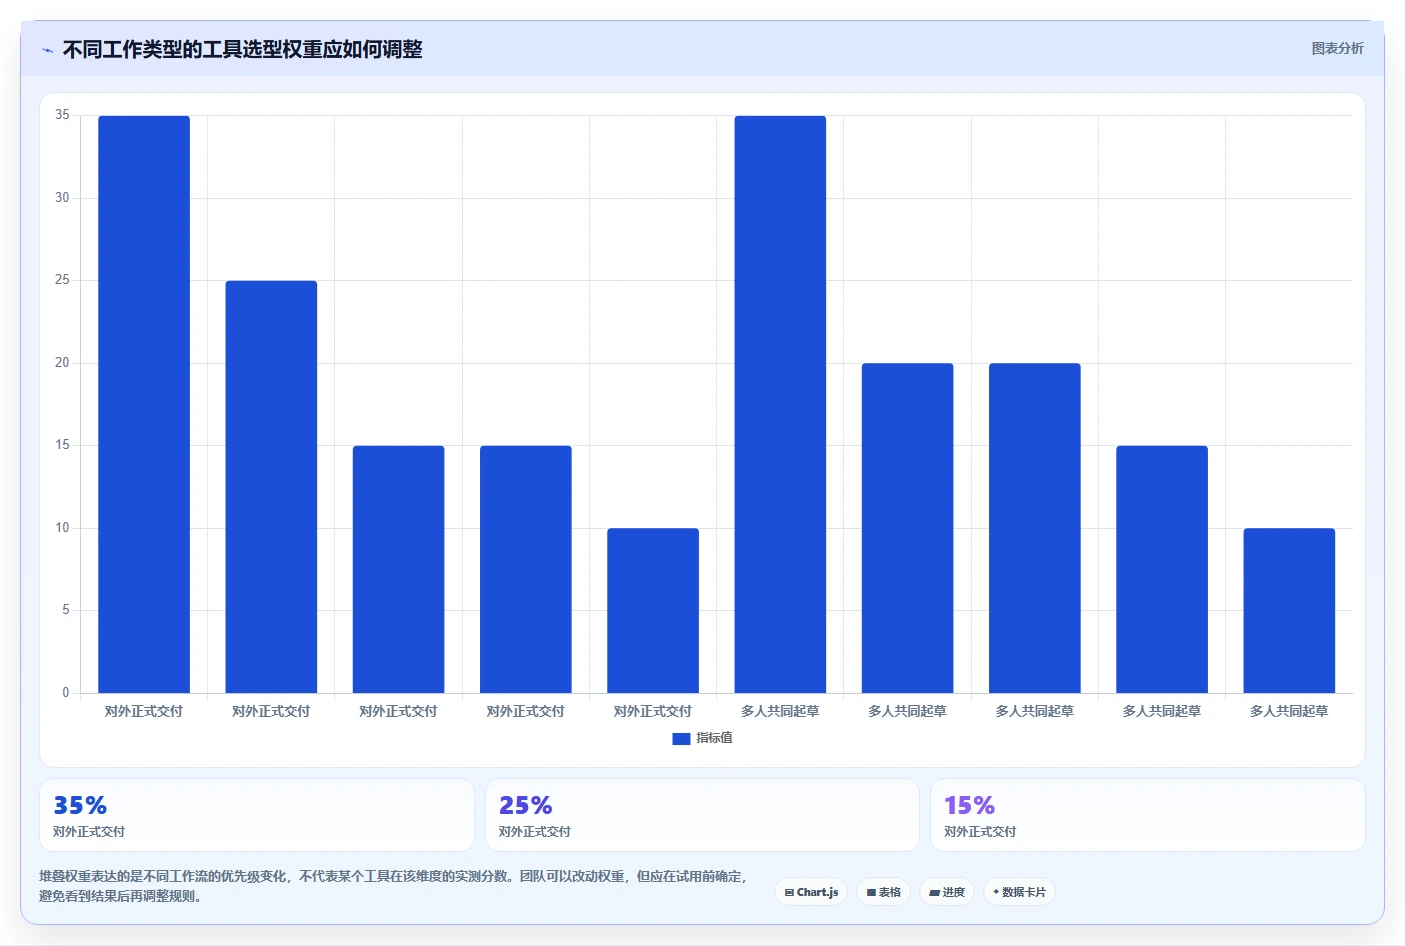Click the sparkle icon in the 数据卡片 tag
1405x946 pixels.
pos(996,892)
